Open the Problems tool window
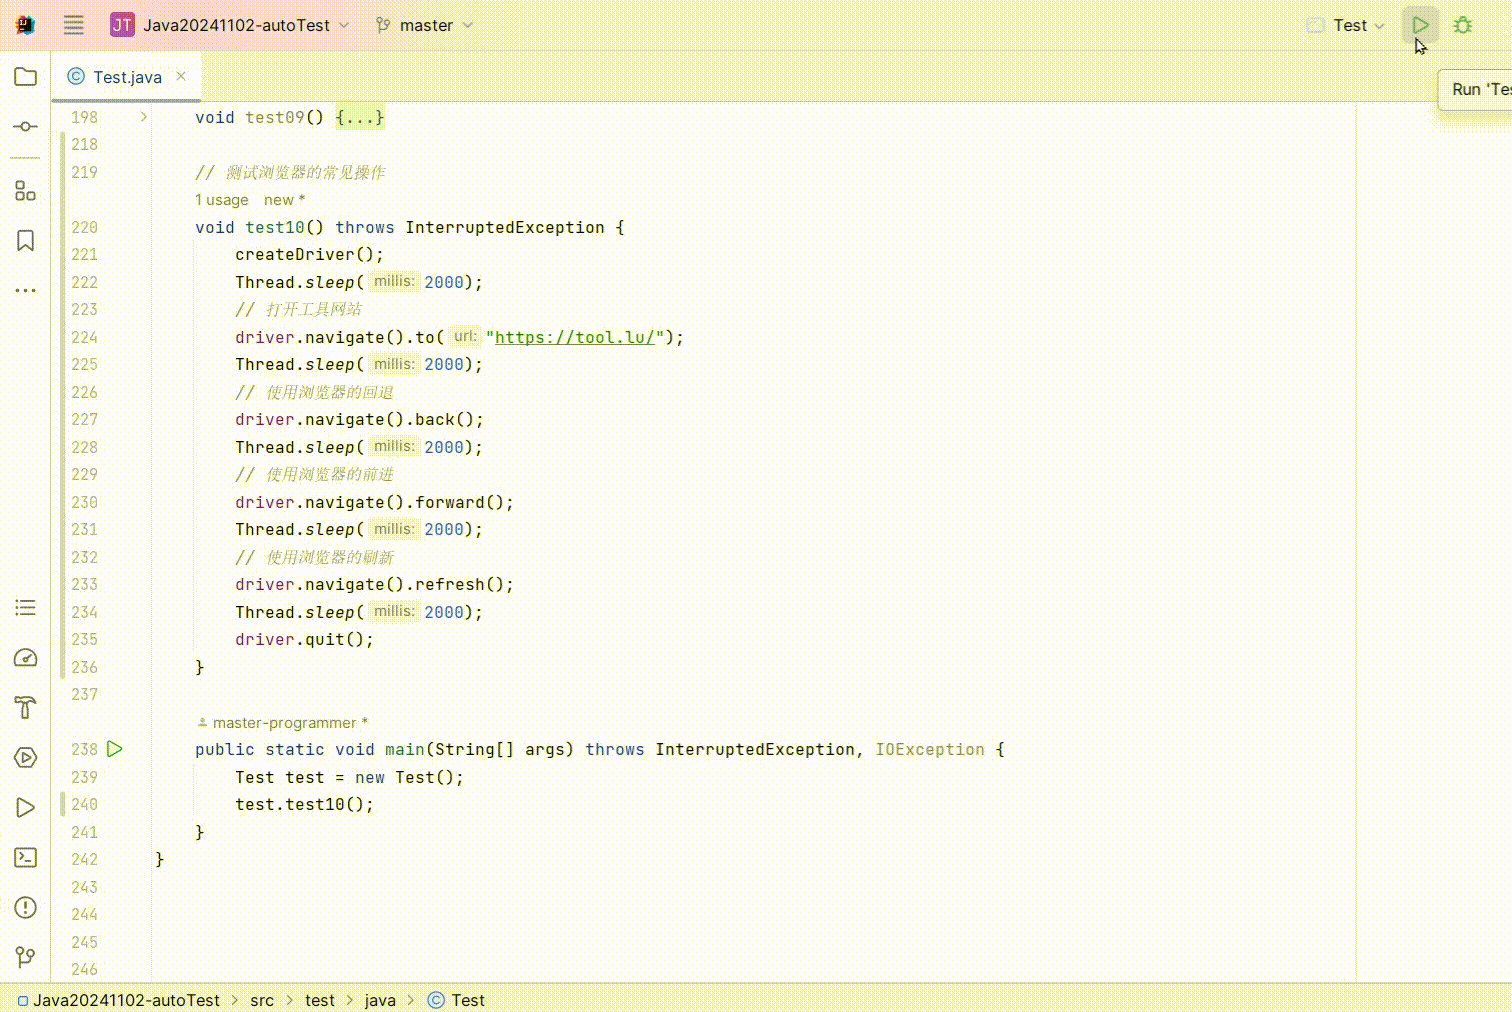The height and width of the screenshot is (1012, 1512). pyautogui.click(x=26, y=907)
